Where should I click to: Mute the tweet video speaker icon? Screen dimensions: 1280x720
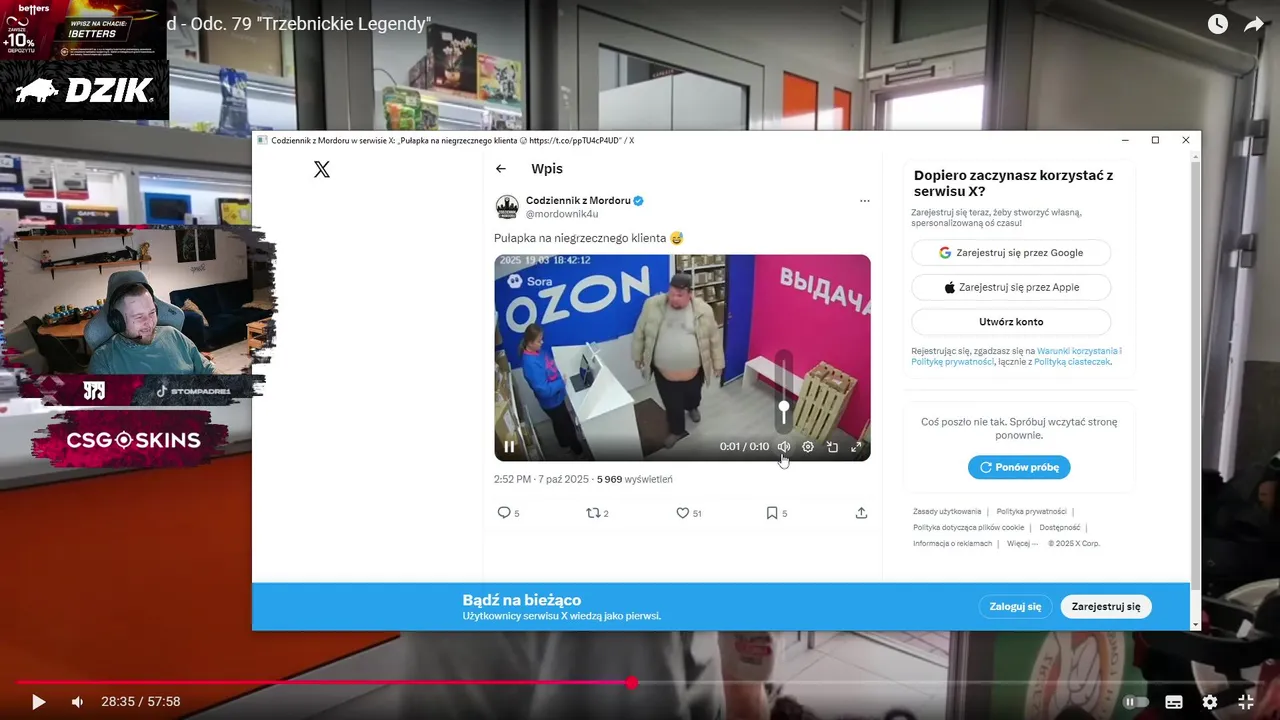coord(784,447)
